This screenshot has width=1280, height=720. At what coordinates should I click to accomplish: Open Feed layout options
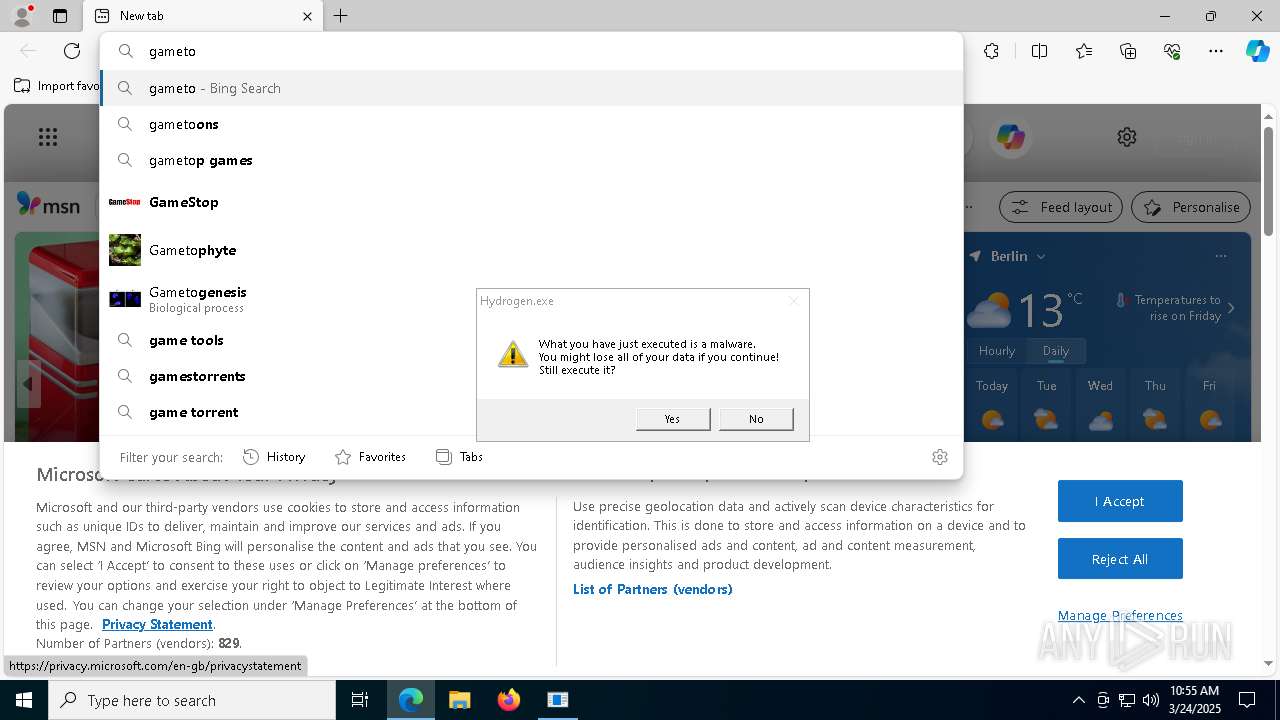[x=1061, y=207]
